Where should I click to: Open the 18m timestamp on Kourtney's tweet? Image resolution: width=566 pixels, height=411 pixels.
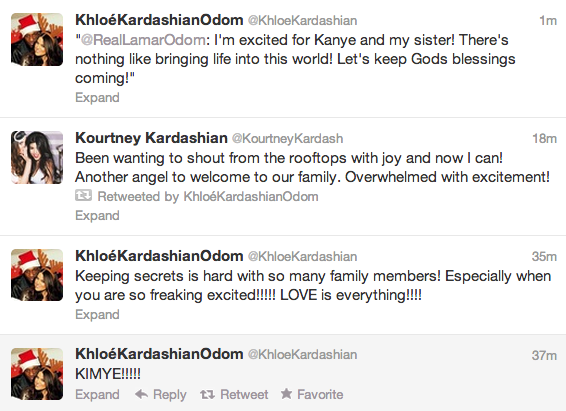coord(545,139)
